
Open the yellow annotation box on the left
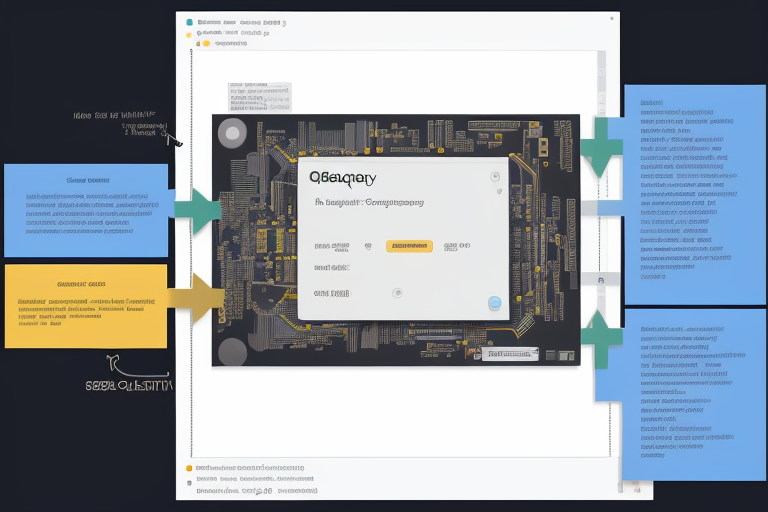[x=86, y=306]
